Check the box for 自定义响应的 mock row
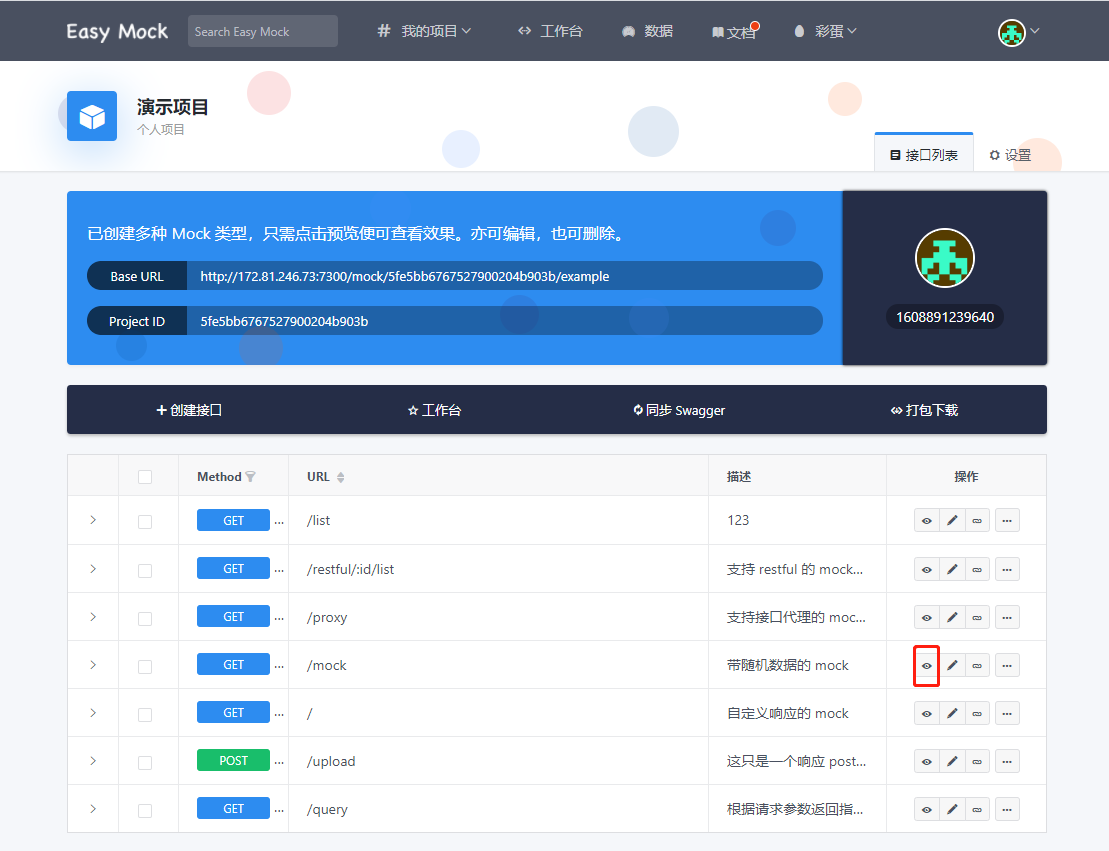Image resolution: width=1109 pixels, height=851 pixels. pyautogui.click(x=145, y=714)
